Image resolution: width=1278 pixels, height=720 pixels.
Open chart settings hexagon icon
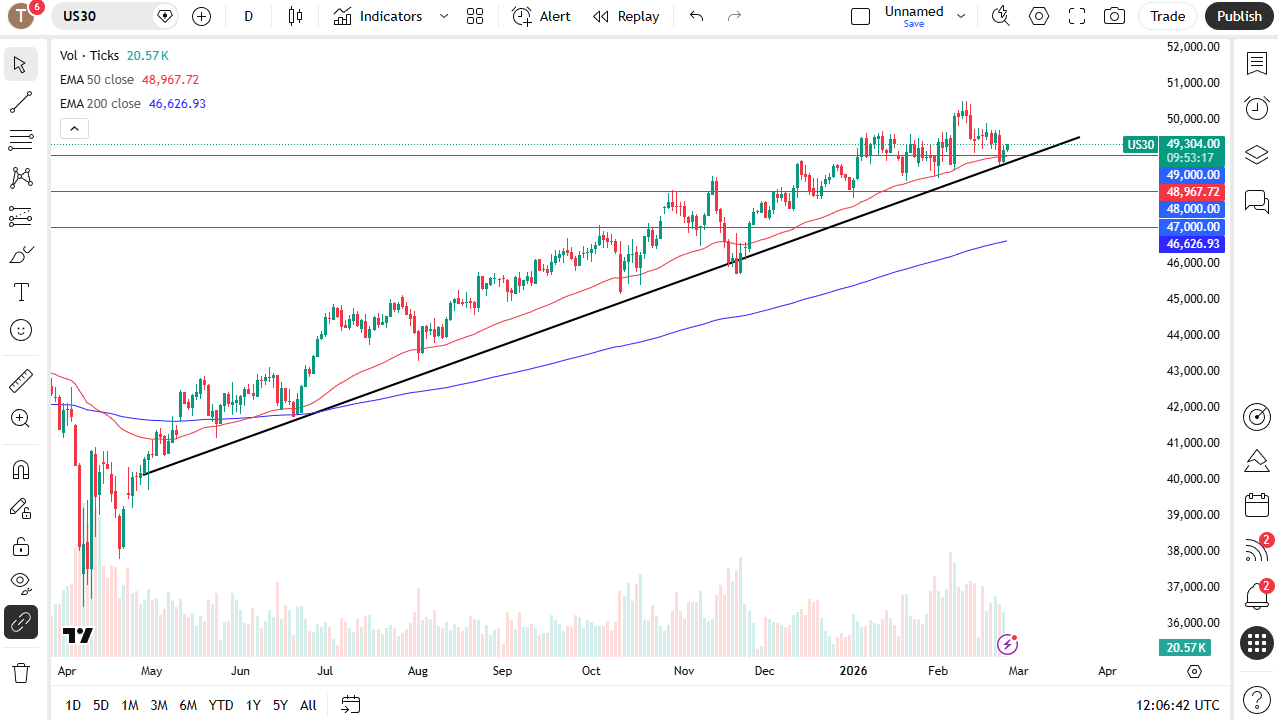point(1039,16)
